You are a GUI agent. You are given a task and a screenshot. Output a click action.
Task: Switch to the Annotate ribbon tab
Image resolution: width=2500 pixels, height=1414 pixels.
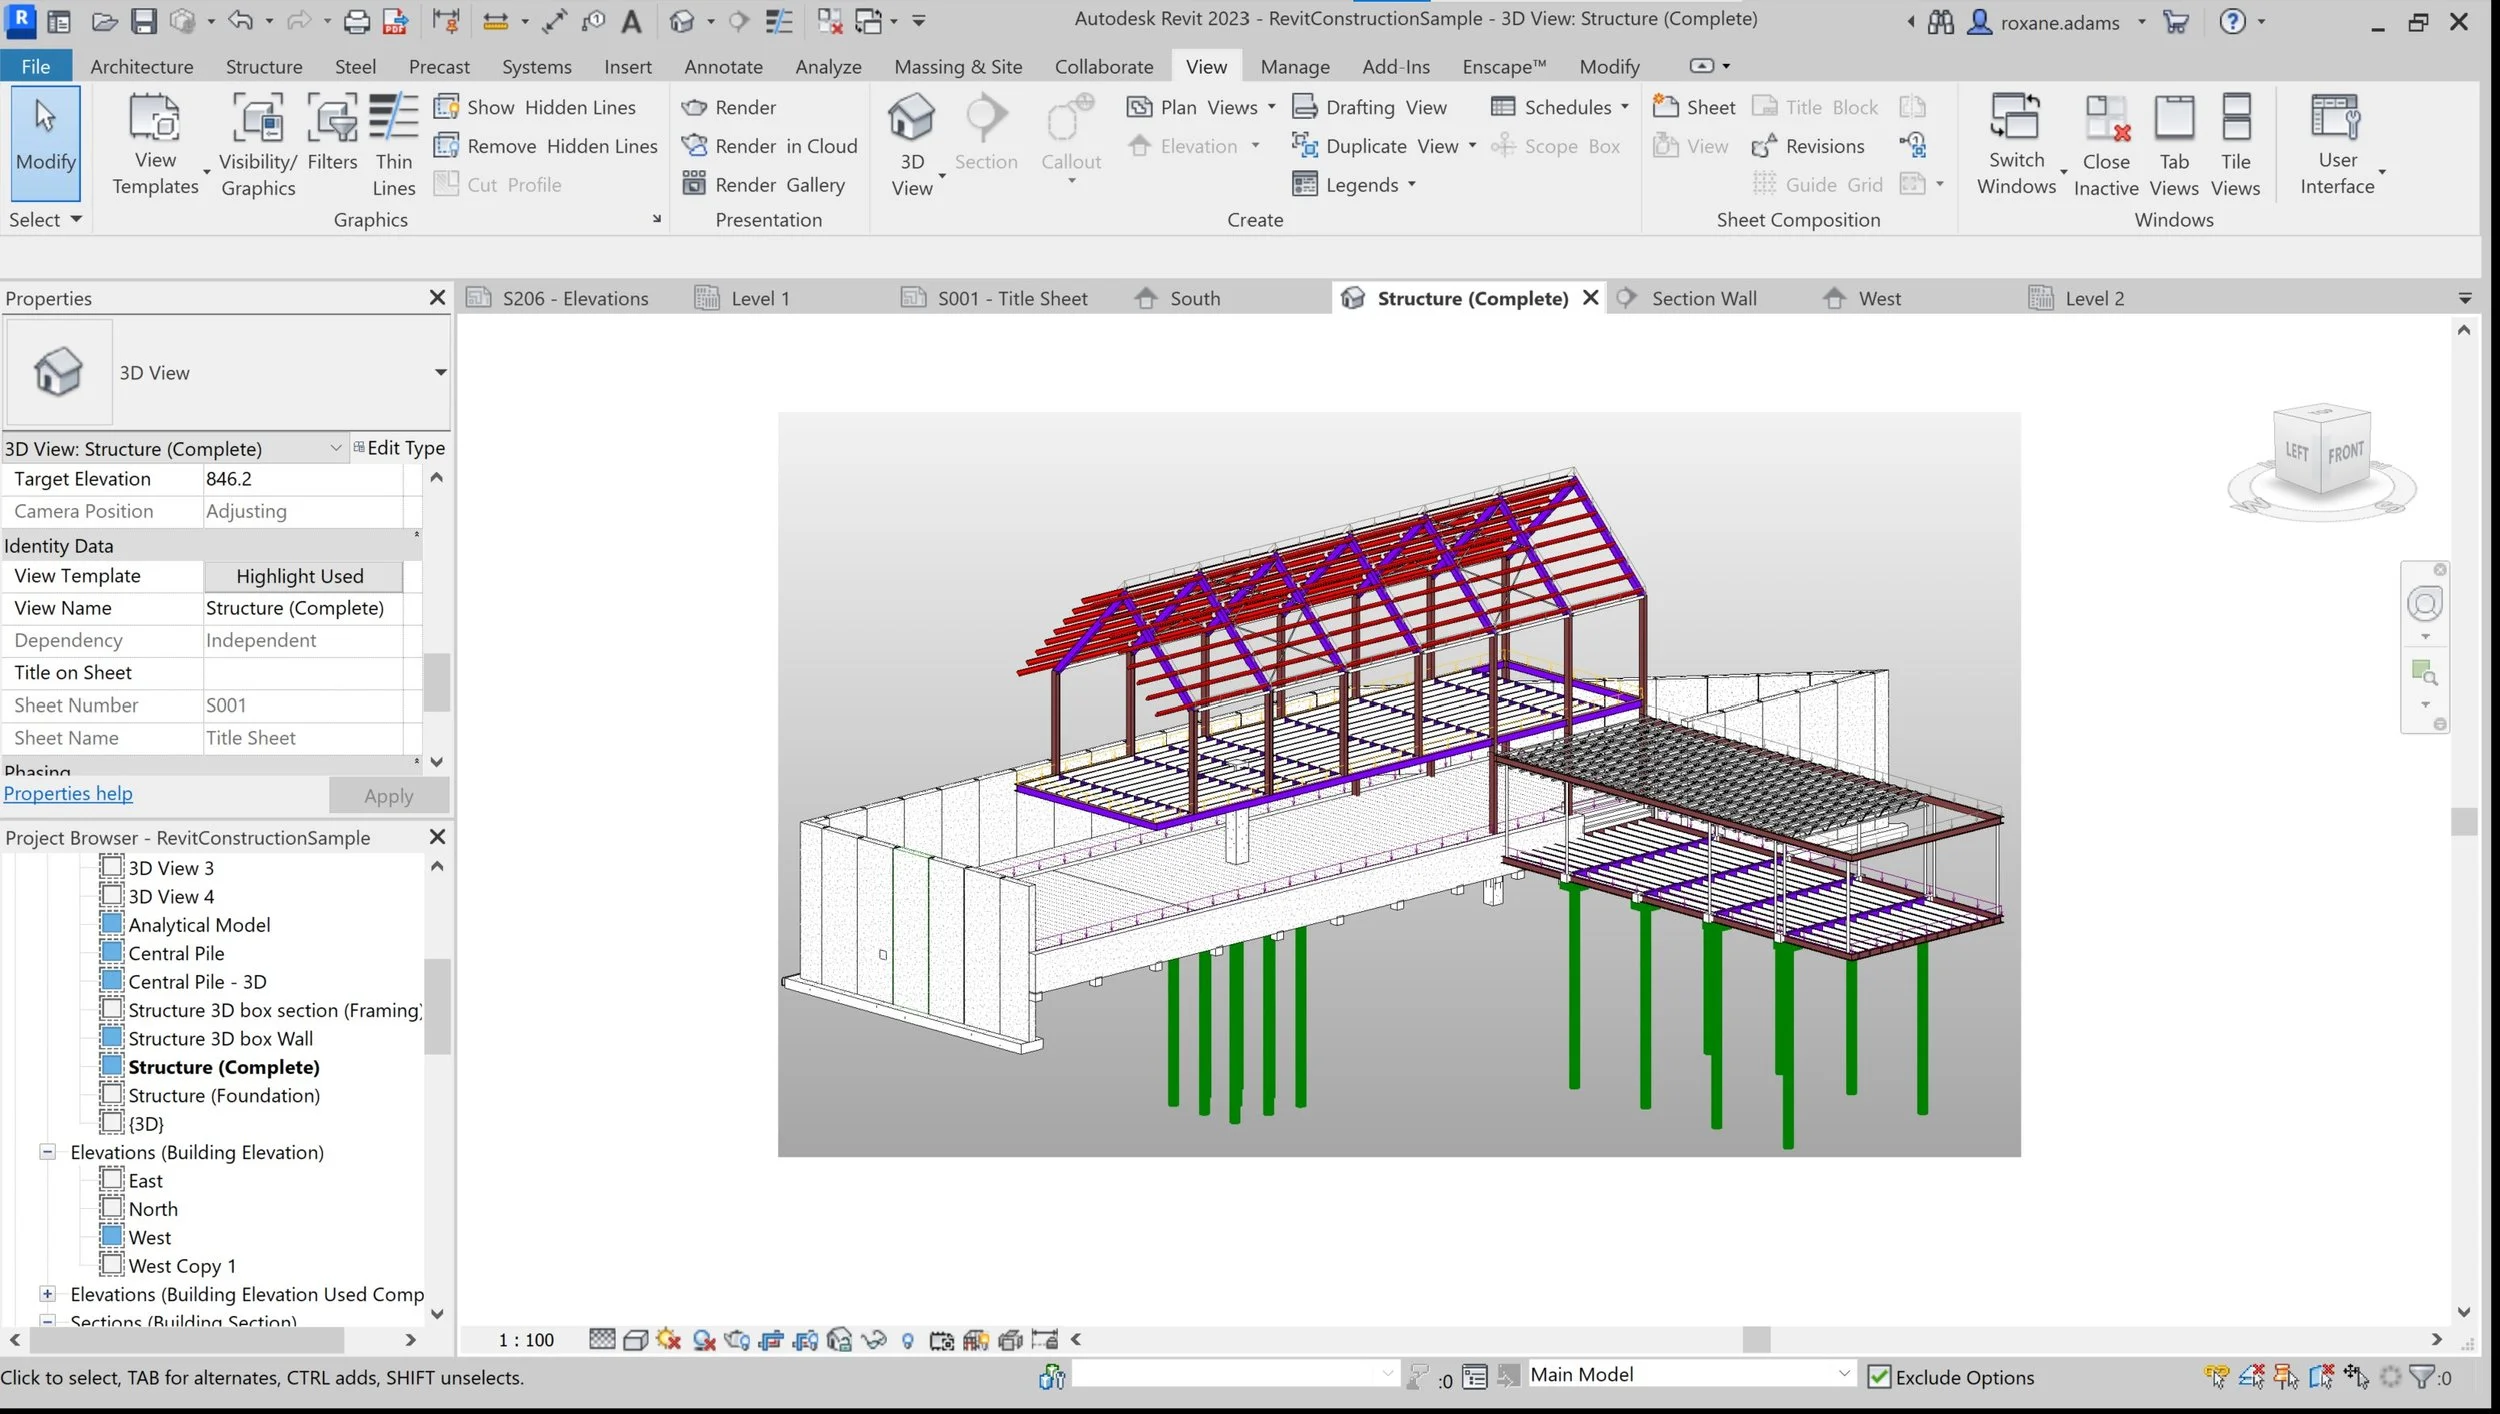(x=722, y=67)
